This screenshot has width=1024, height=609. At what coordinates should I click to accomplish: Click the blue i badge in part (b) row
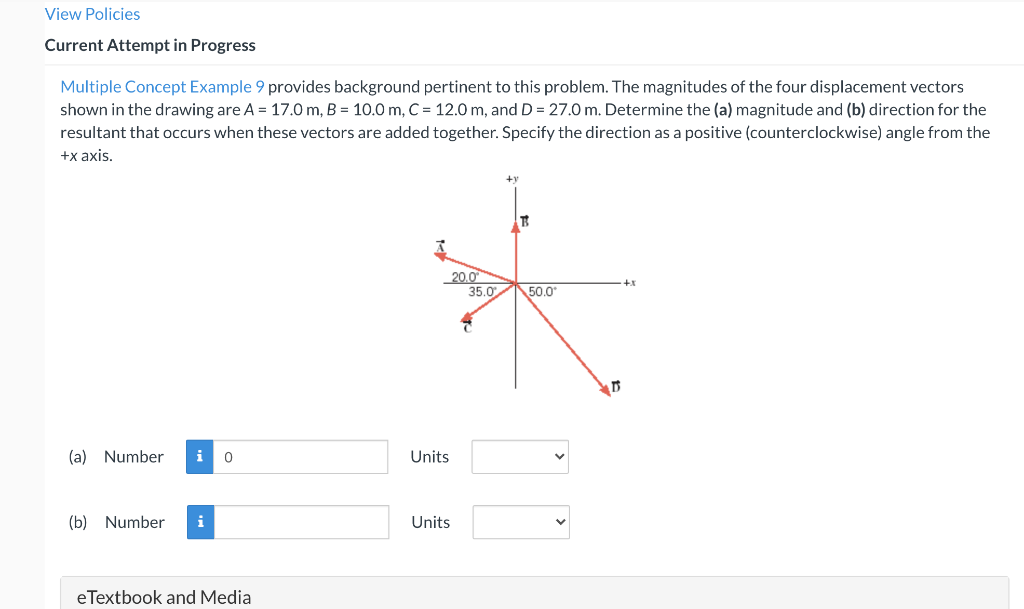pos(199,521)
